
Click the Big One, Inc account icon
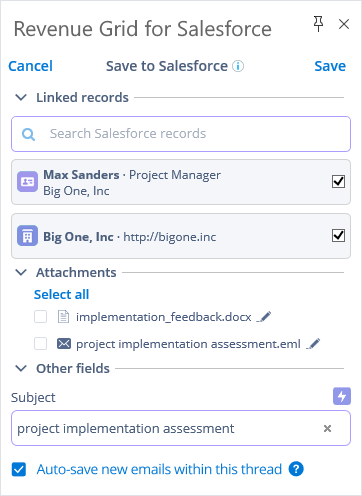(27, 236)
